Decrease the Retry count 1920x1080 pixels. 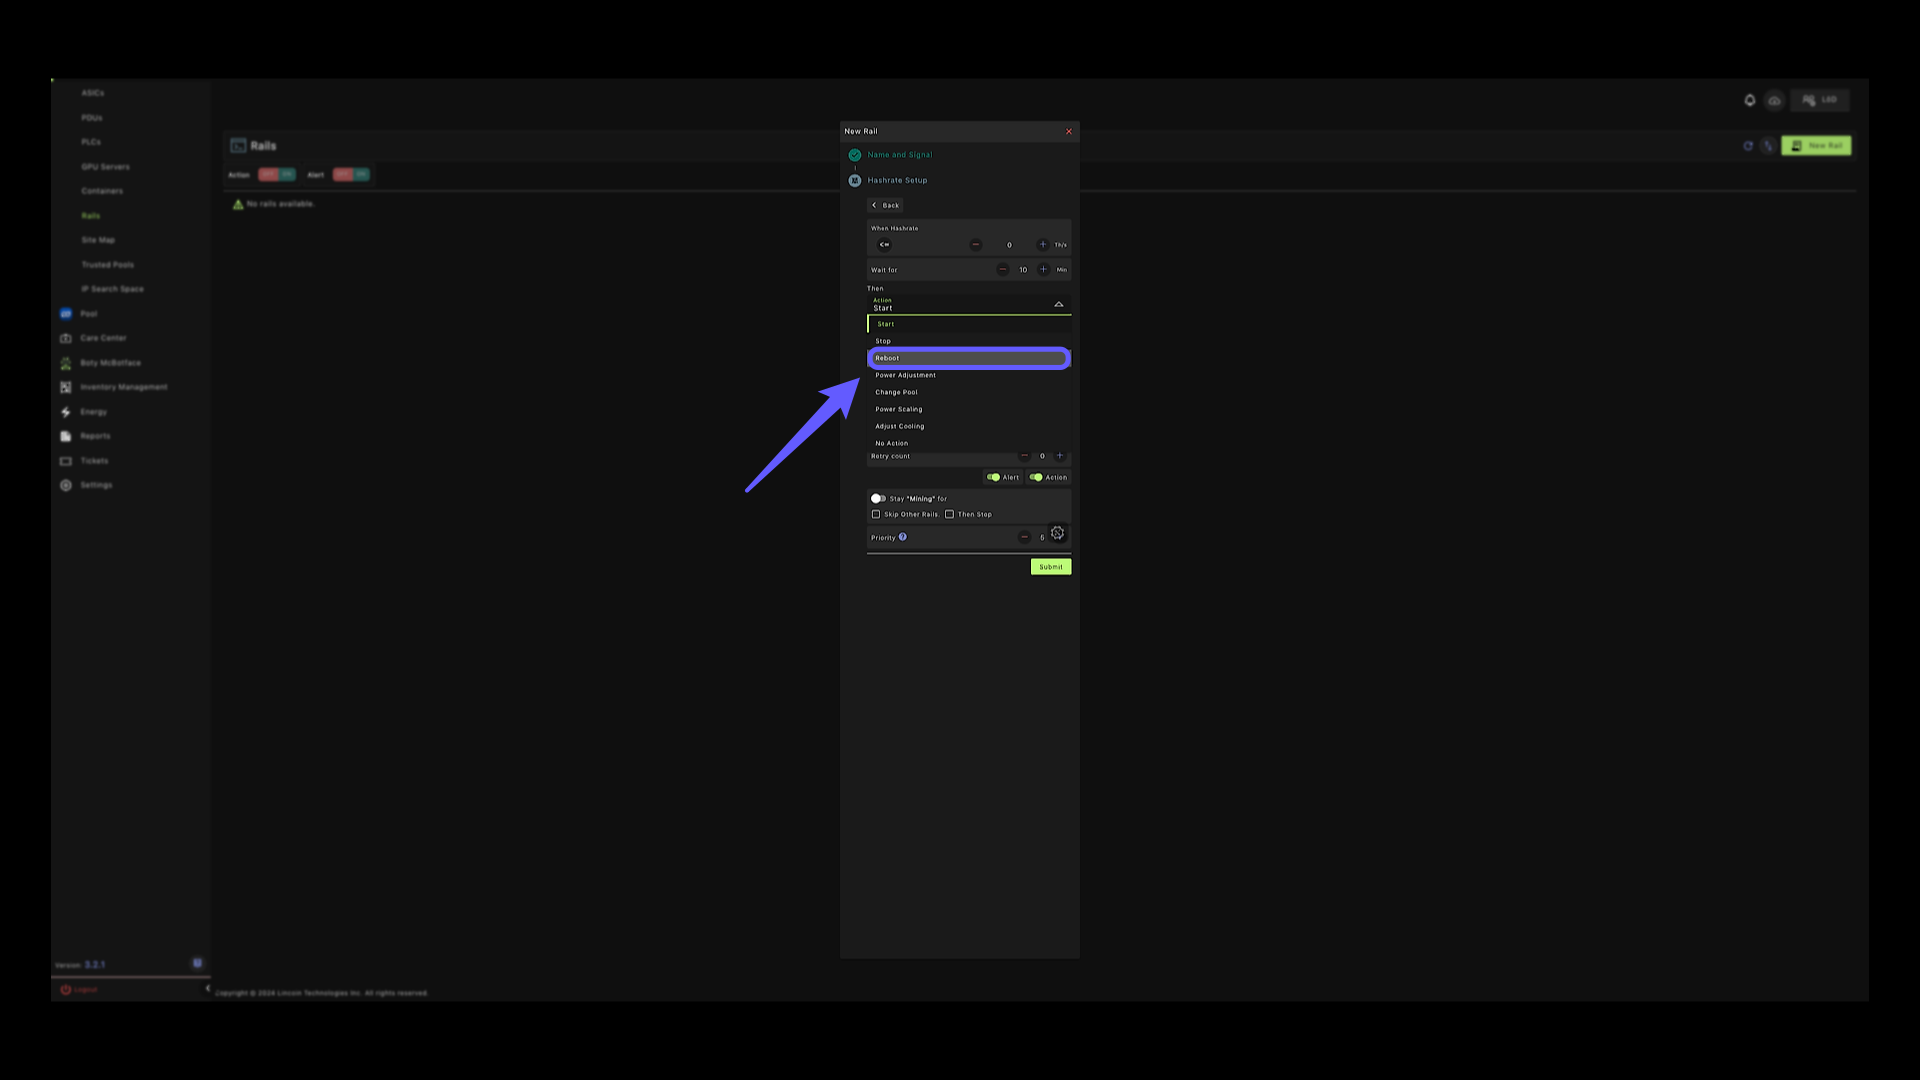tap(1024, 456)
